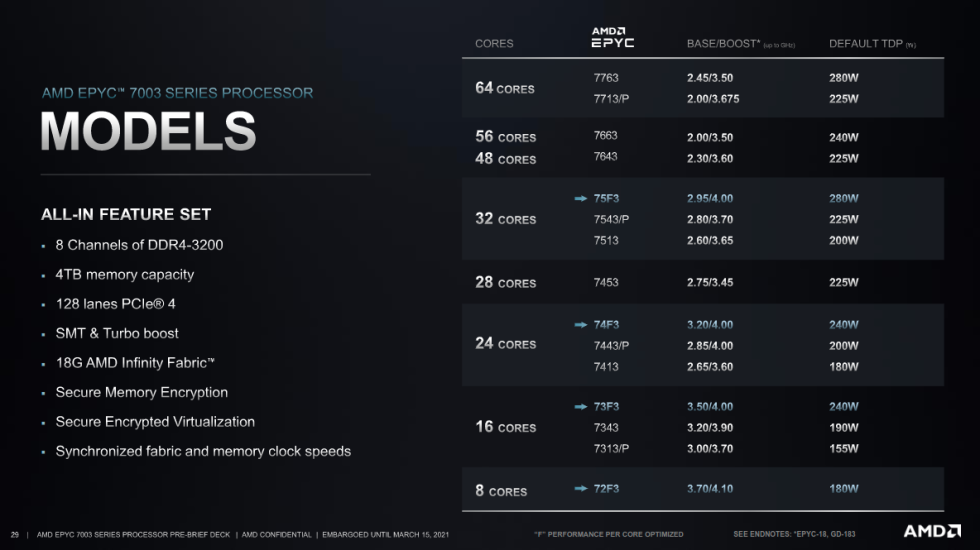Click model 7713/P in the table
980x550 pixels.
point(611,99)
